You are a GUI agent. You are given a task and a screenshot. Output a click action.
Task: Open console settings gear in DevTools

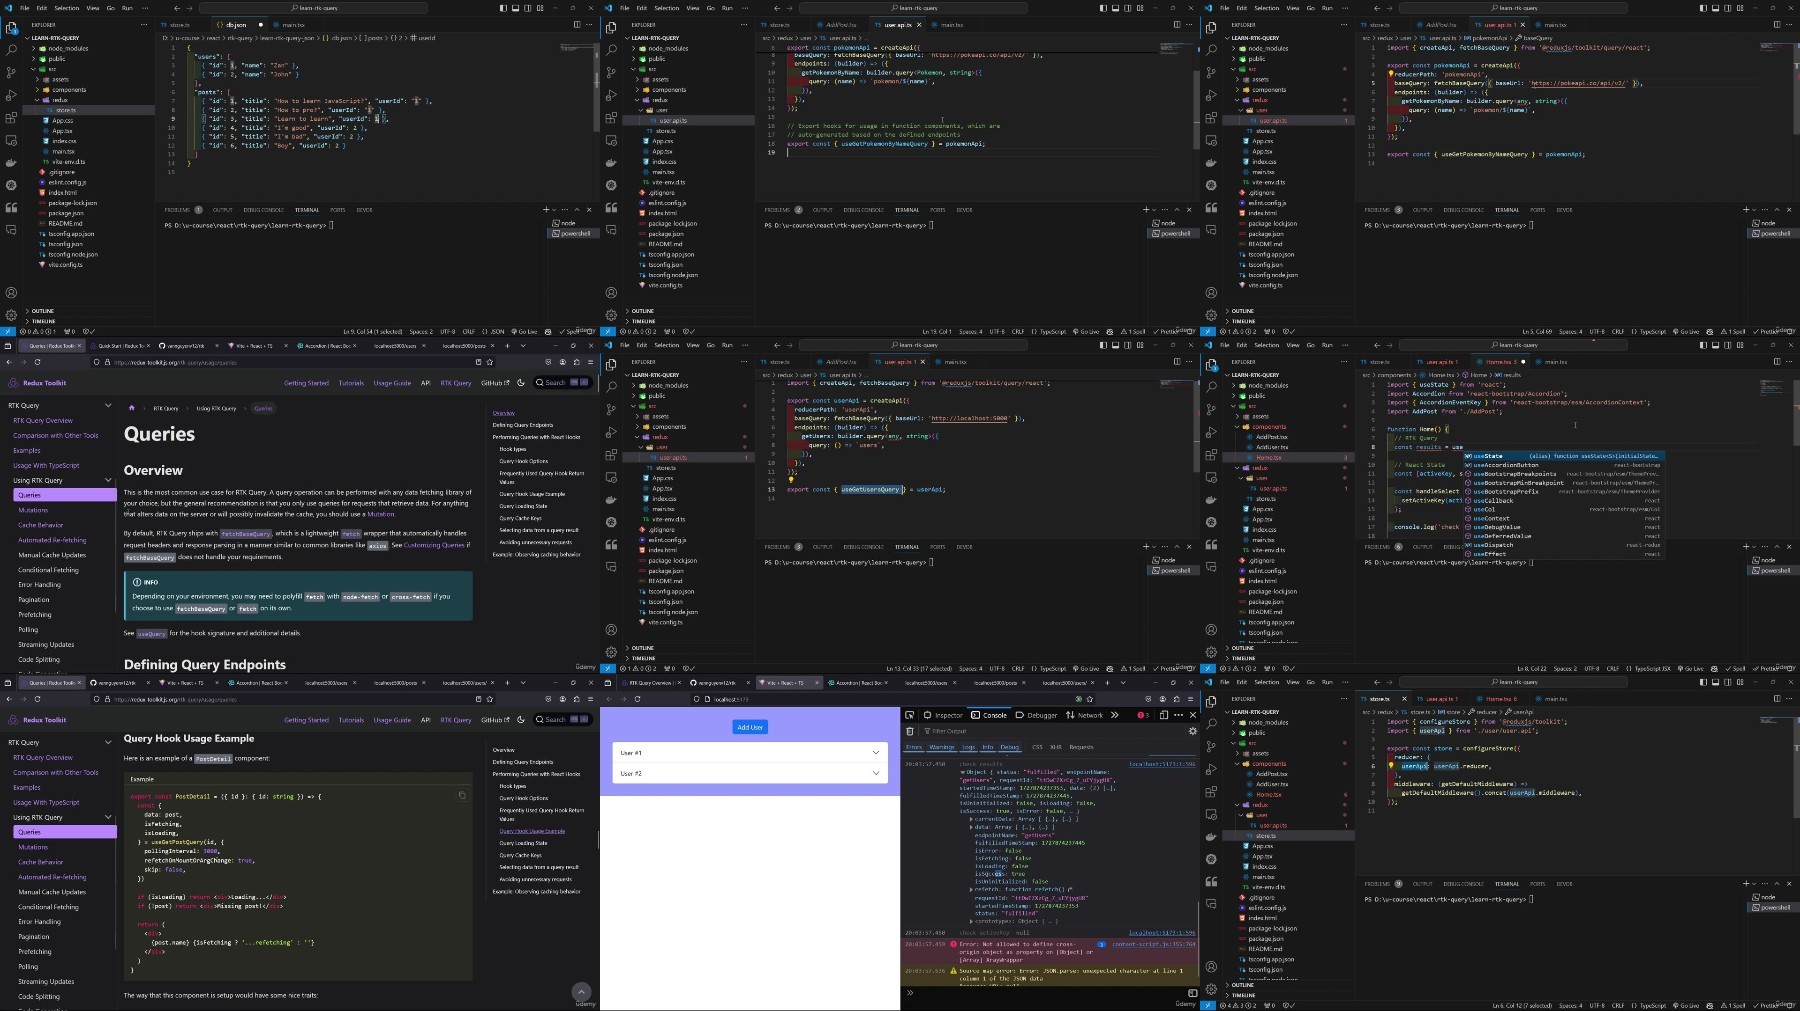point(1192,731)
